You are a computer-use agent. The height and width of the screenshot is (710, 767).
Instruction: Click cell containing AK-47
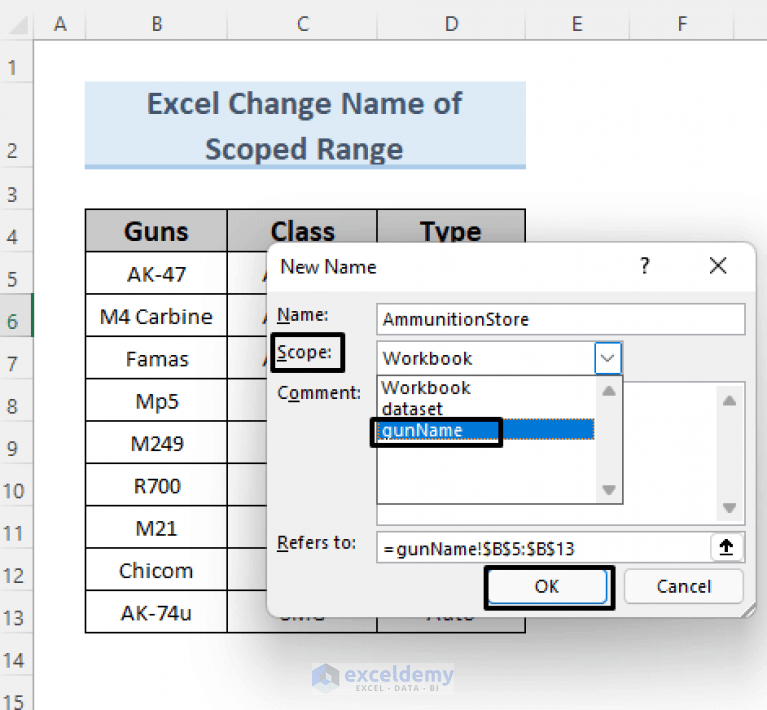tap(157, 274)
